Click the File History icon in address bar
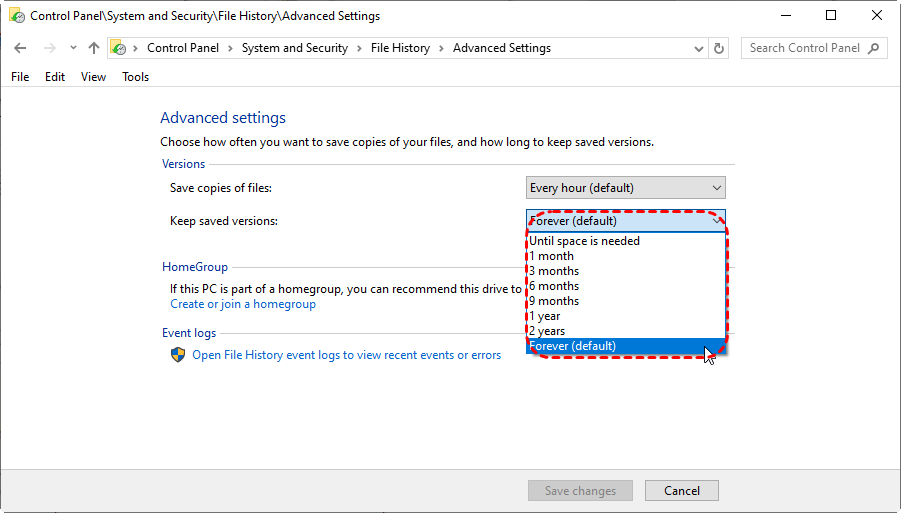Screen dimensions: 901x513 coord(118,48)
